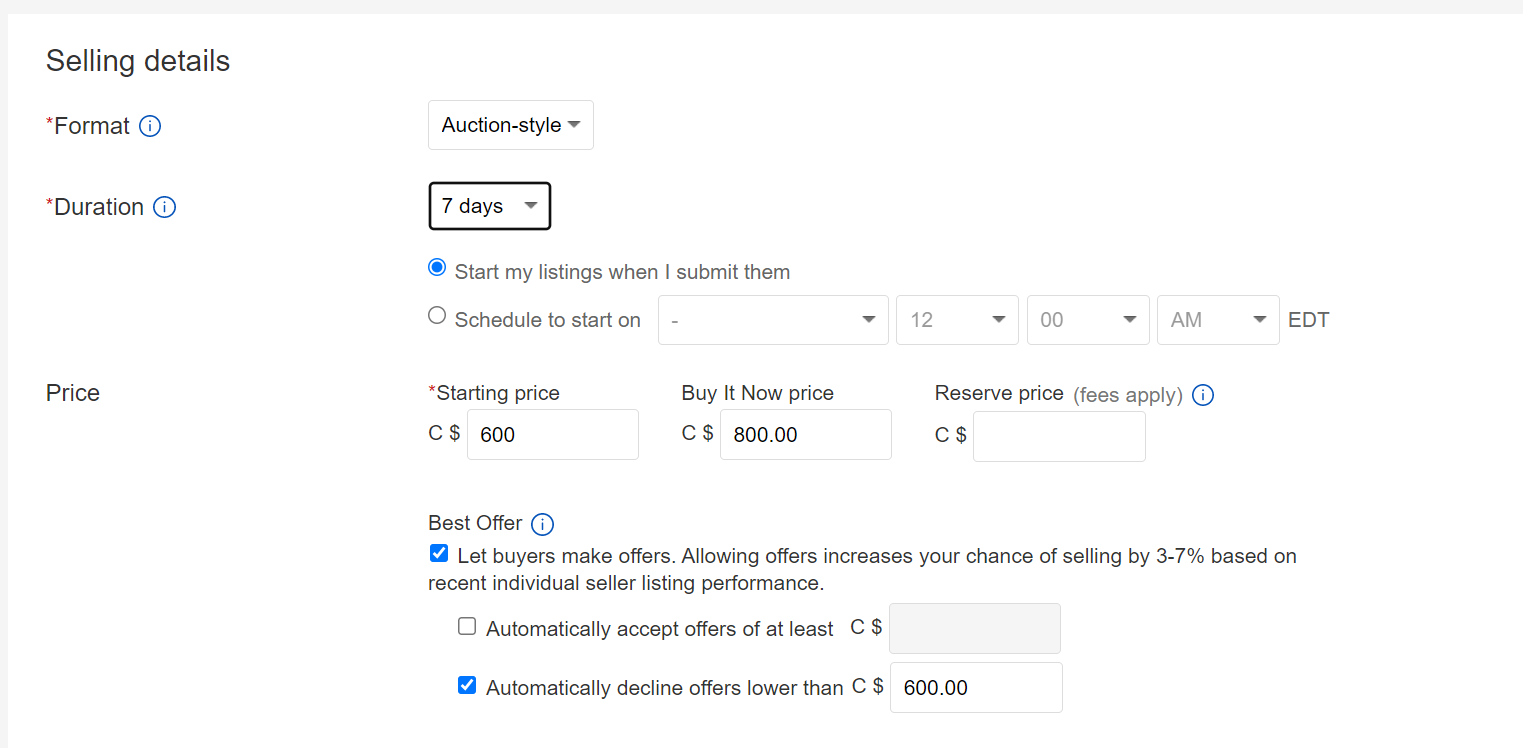Open the schedule hour dropdown showing 12
Screen dimensions: 1523x748
(957, 320)
